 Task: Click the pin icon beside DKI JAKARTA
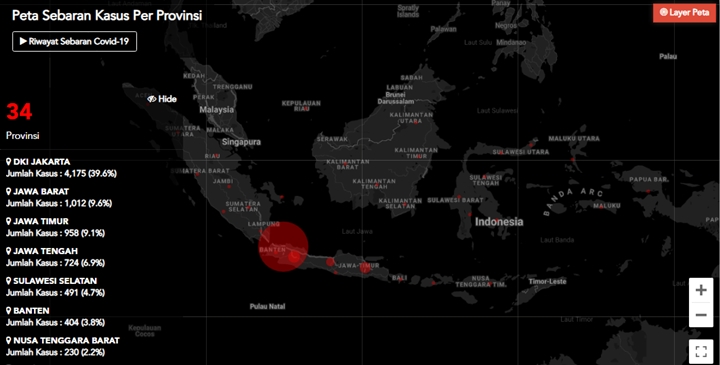(8, 162)
